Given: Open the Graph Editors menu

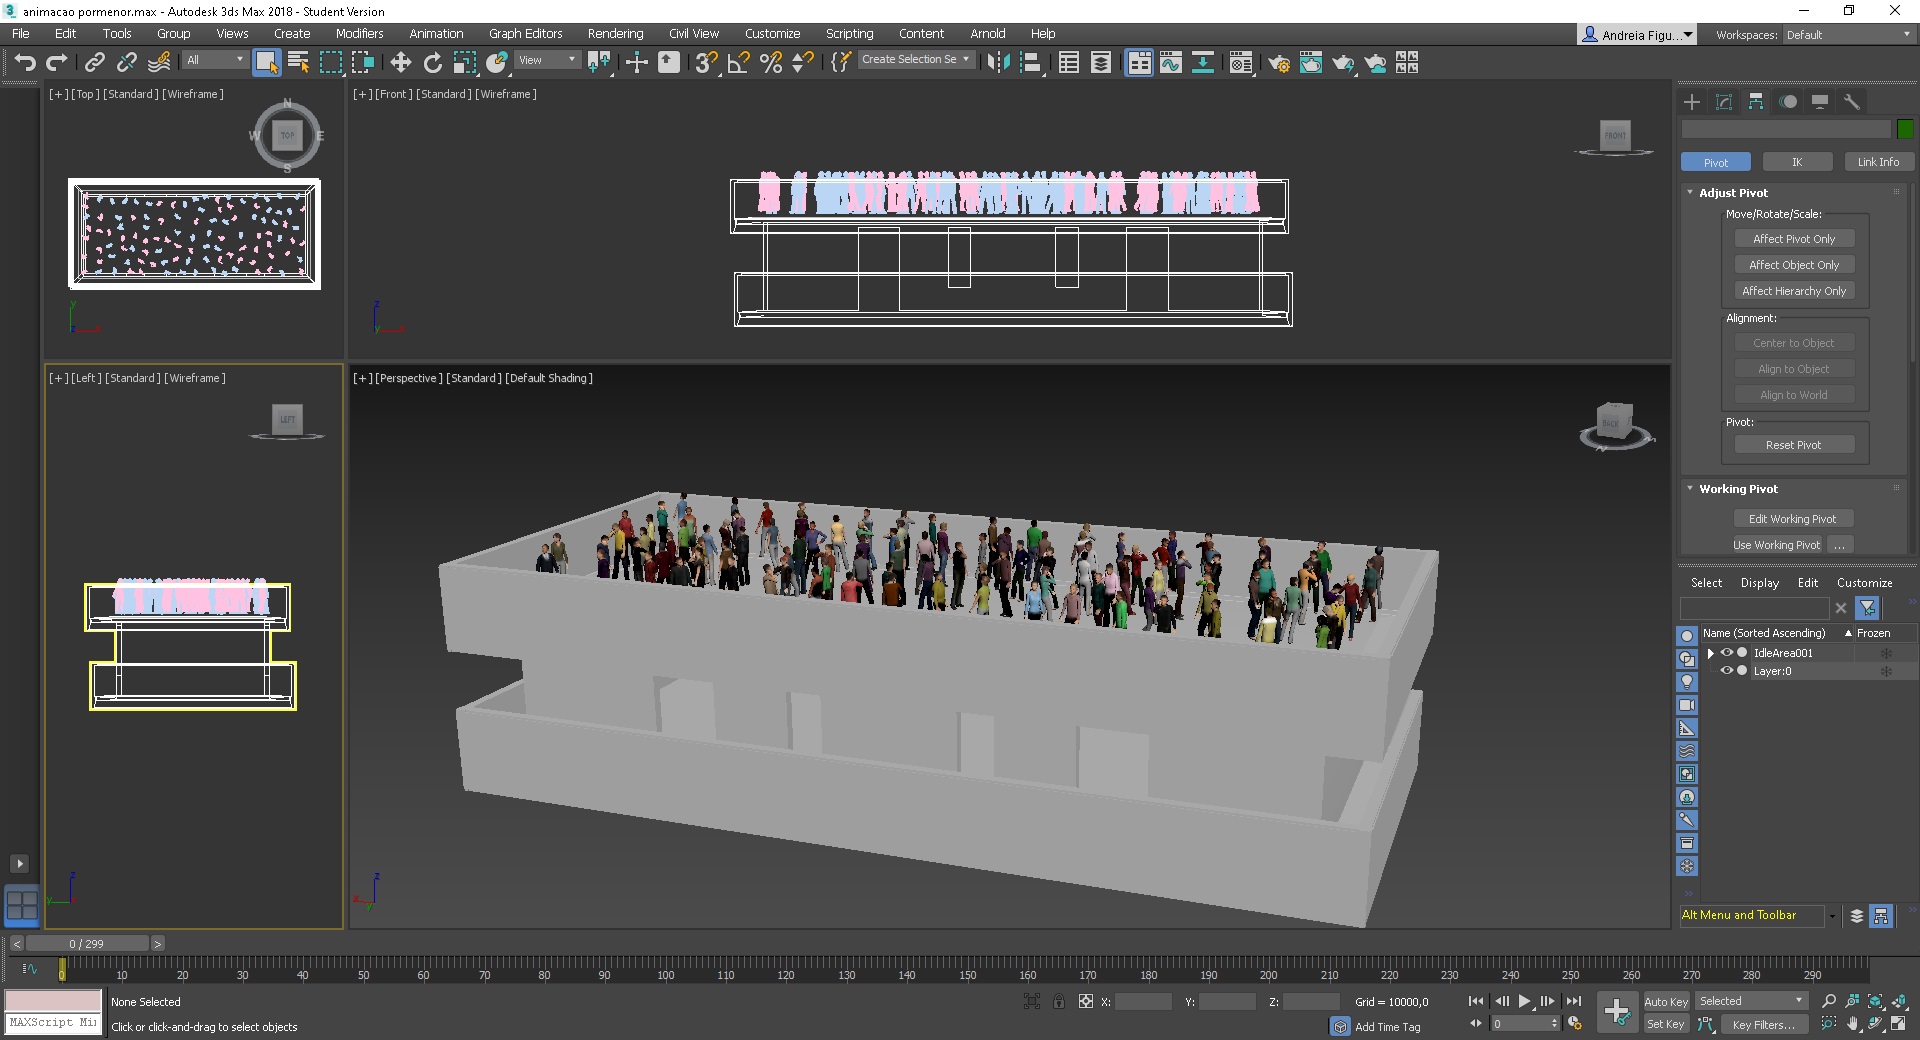Looking at the screenshot, I should [525, 34].
